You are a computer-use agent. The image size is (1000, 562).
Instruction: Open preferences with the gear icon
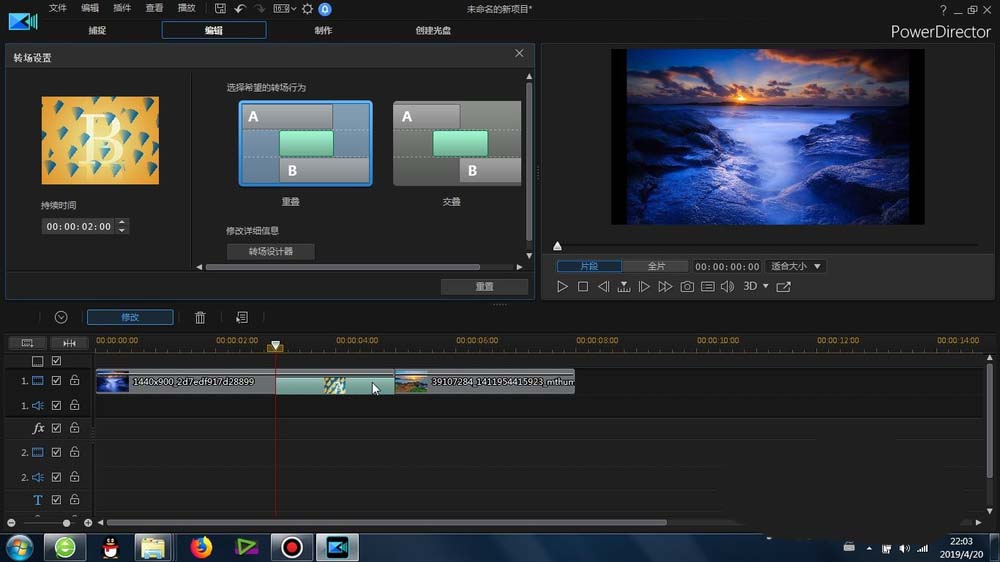click(307, 9)
